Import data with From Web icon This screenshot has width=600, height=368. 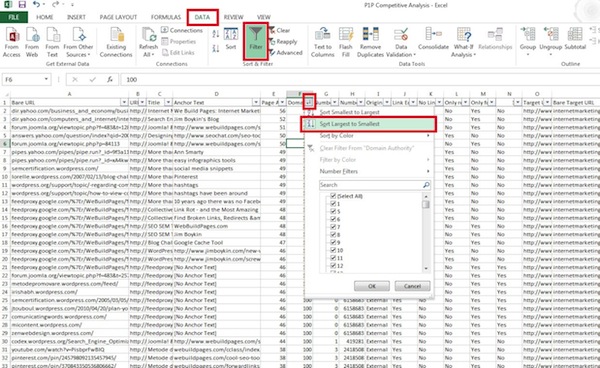32,42
